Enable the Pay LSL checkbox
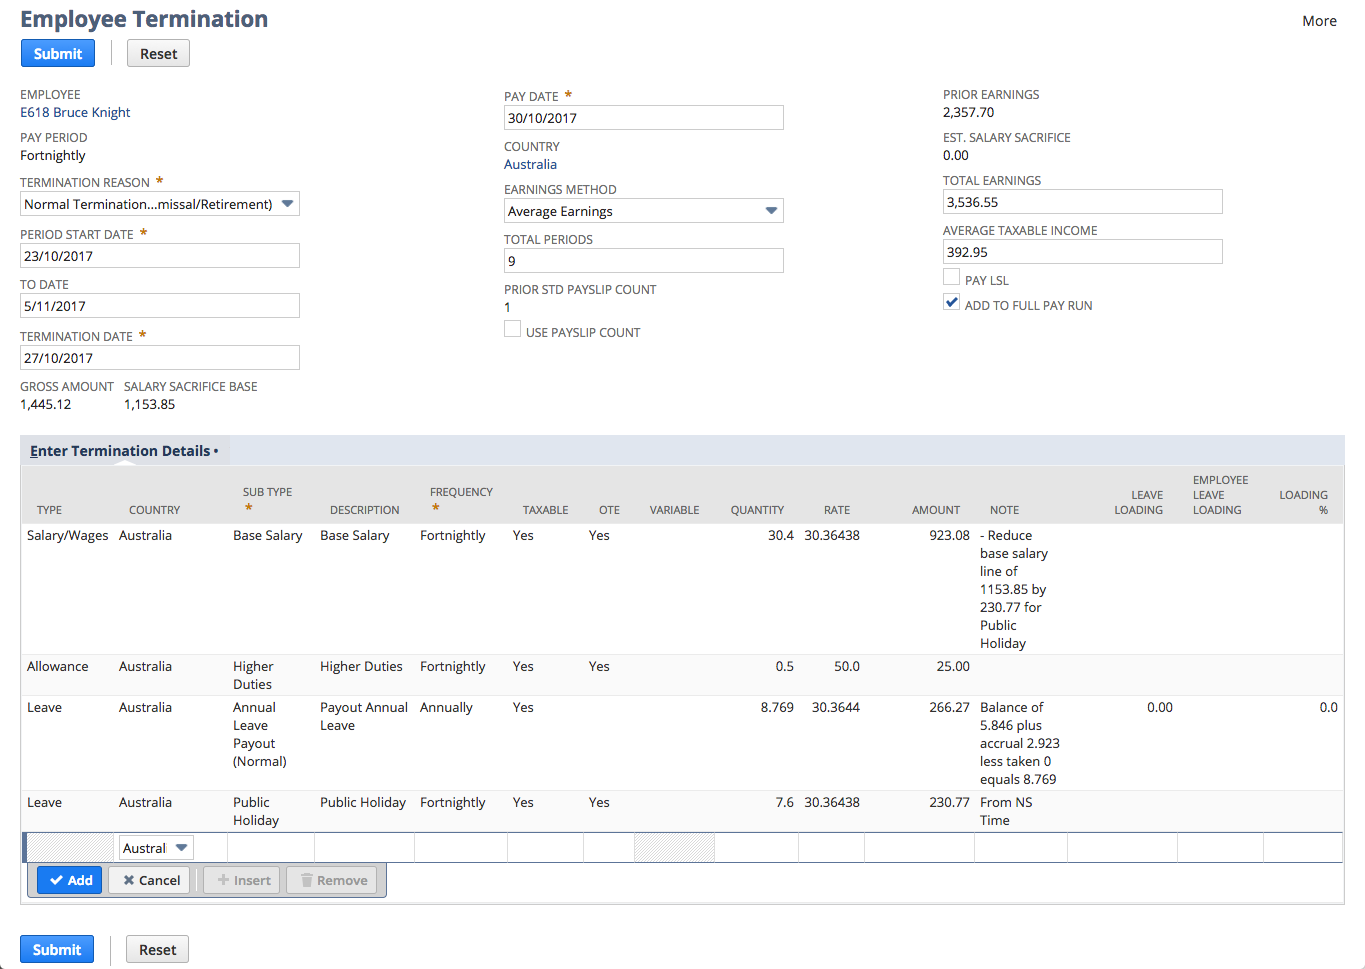 tap(951, 276)
